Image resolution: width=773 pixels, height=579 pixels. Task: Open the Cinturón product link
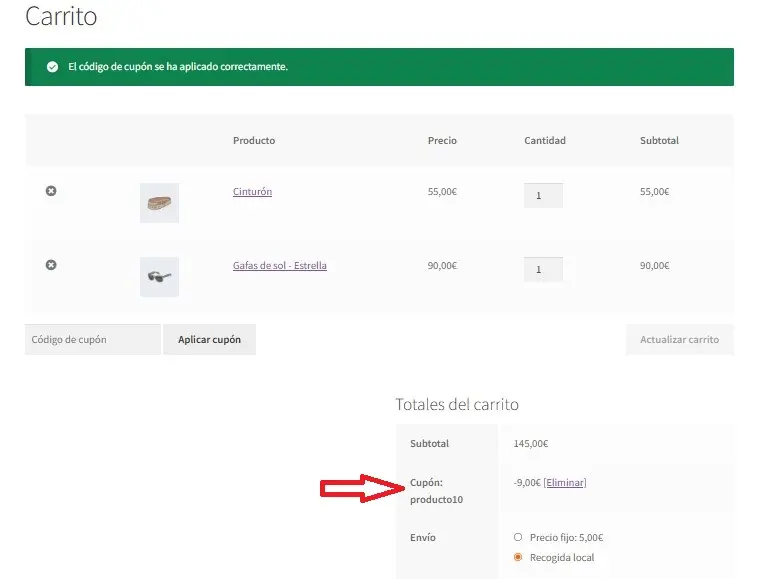pyautogui.click(x=252, y=192)
